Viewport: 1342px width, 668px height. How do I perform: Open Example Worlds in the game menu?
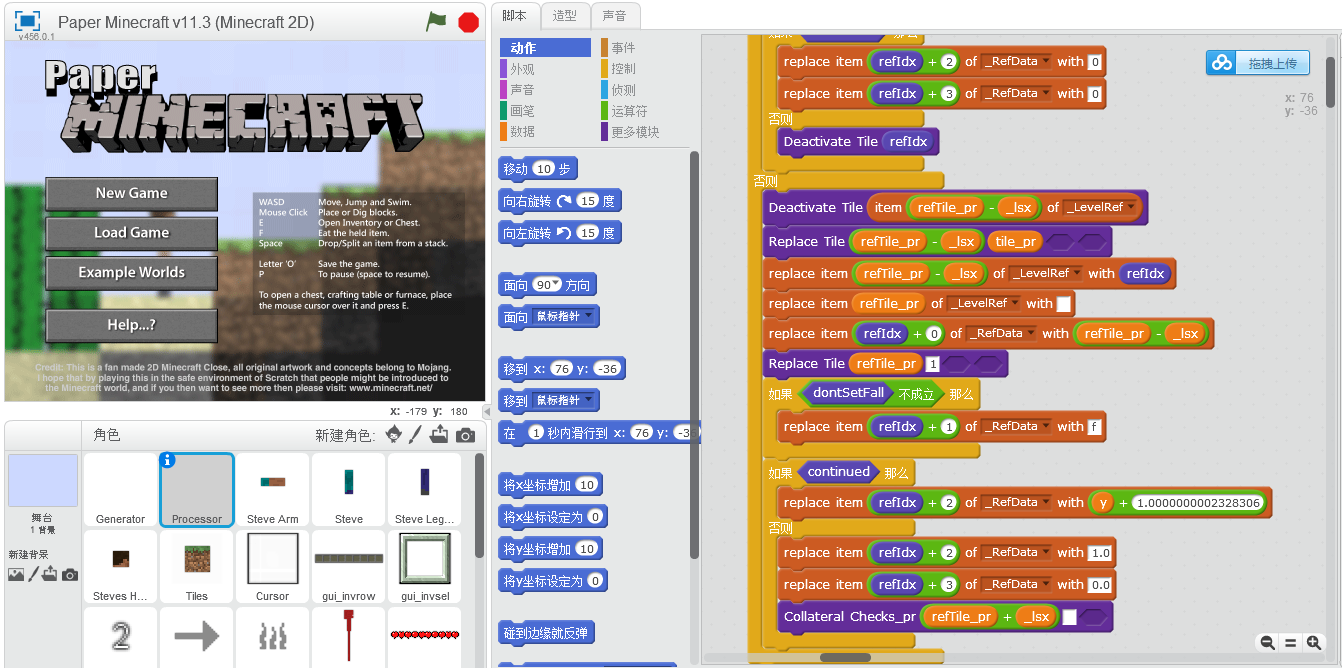pyautogui.click(x=131, y=273)
